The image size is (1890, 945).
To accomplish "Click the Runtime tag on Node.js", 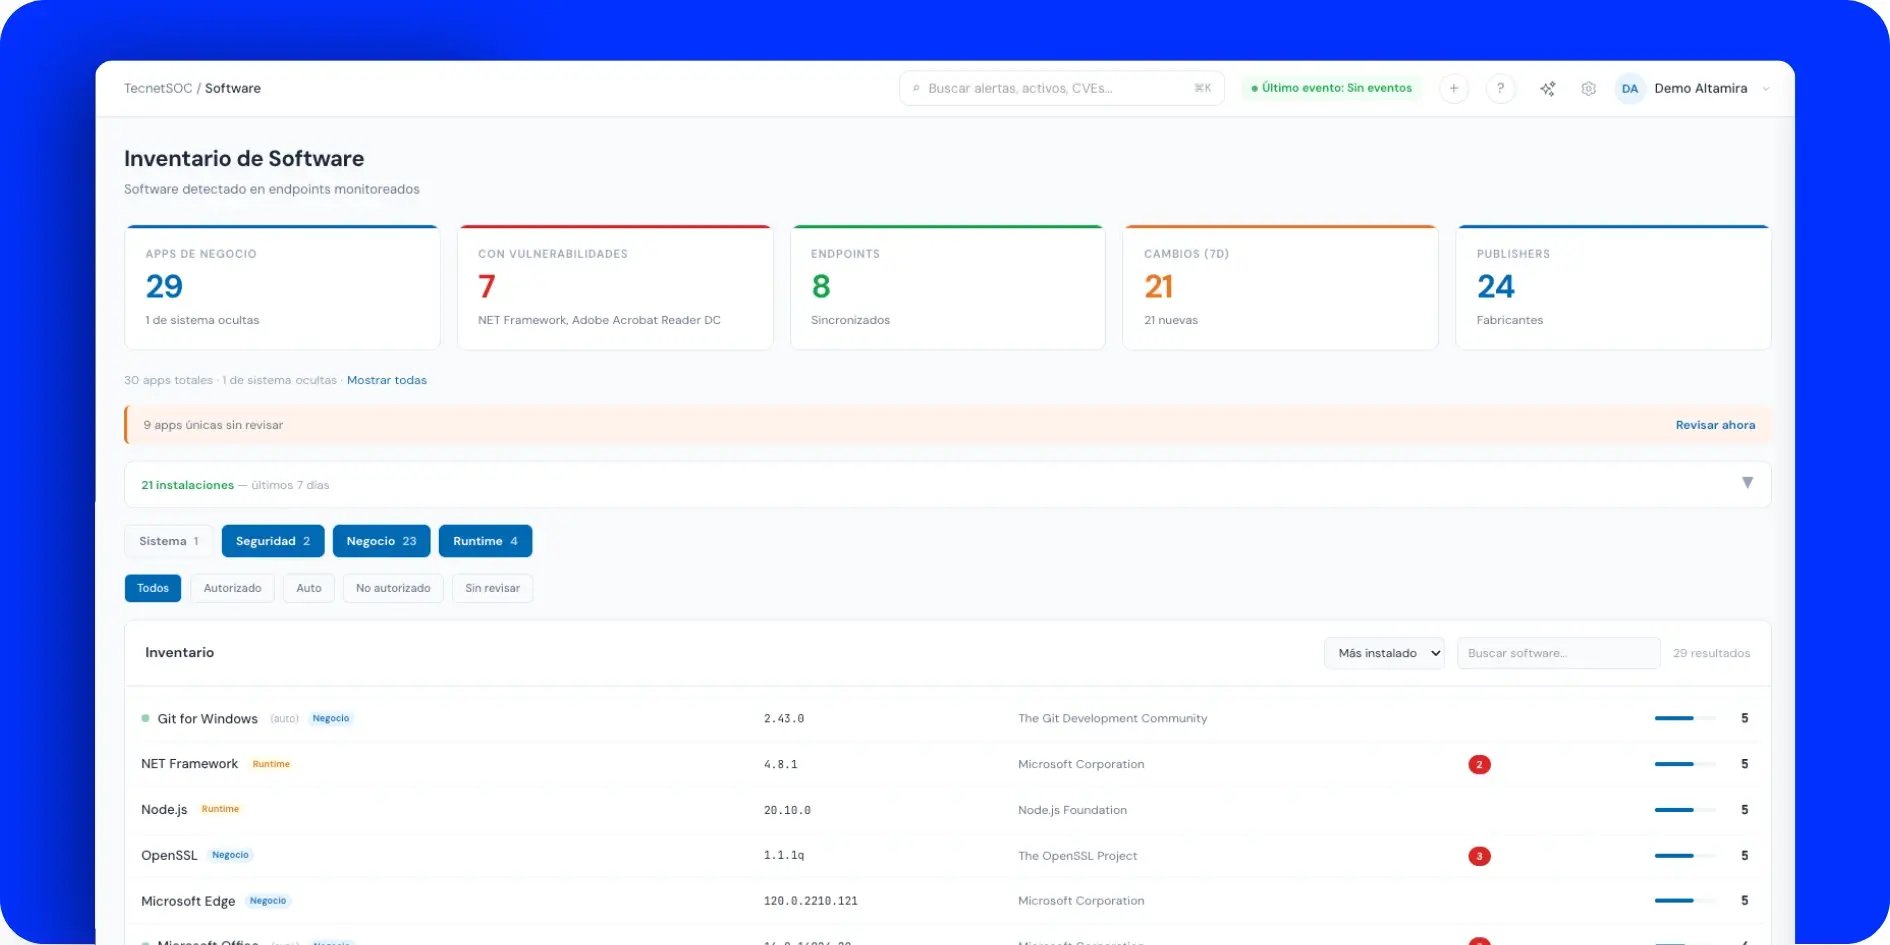I will (220, 809).
